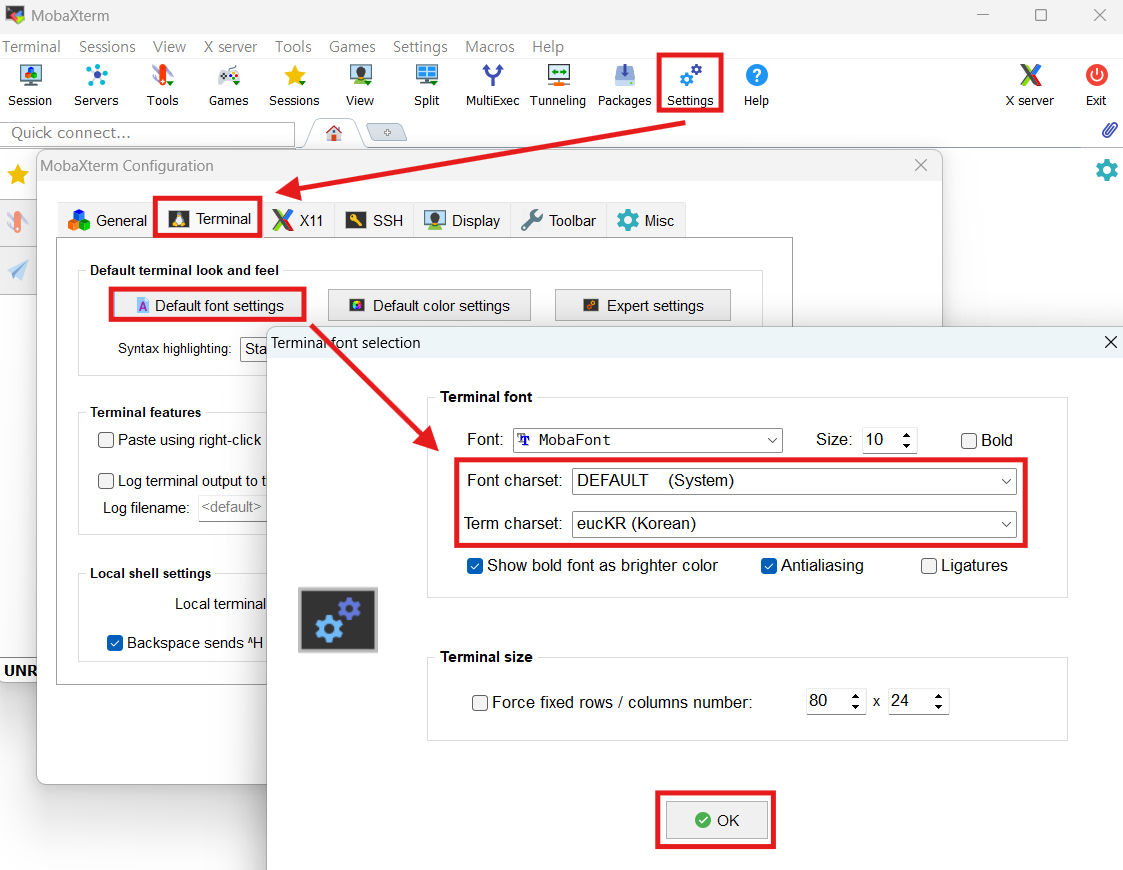Toggle the Bold font checkbox
This screenshot has width=1123, height=870.
click(968, 440)
